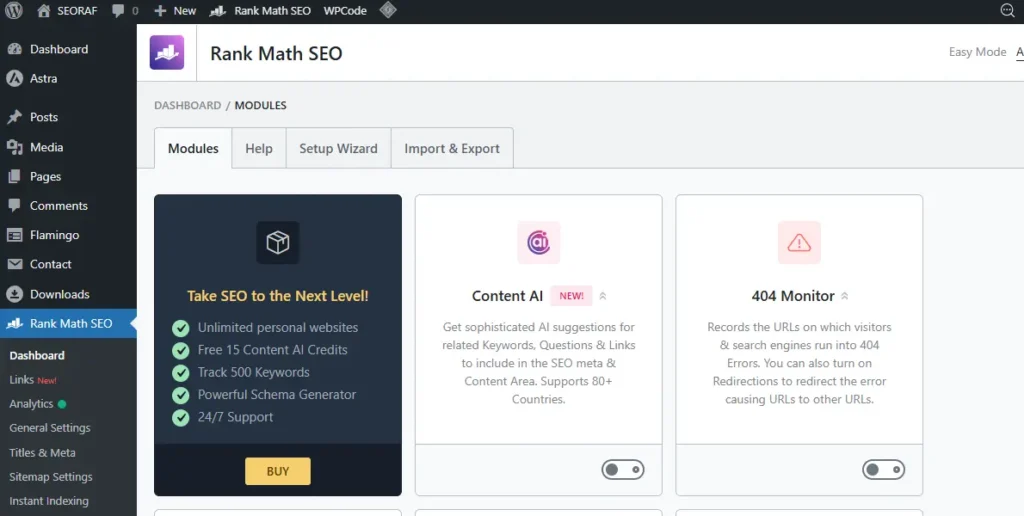Open the Import & Export tab

pos(452,148)
